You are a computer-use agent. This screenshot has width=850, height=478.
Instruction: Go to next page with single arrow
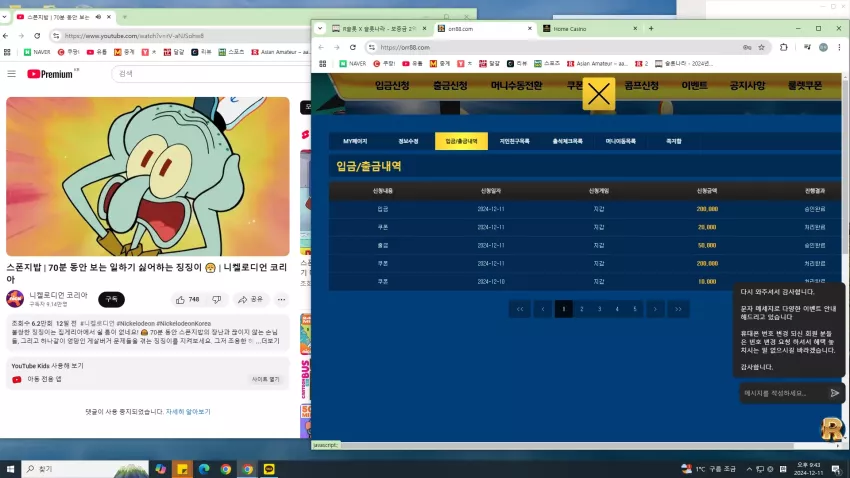click(x=655, y=309)
